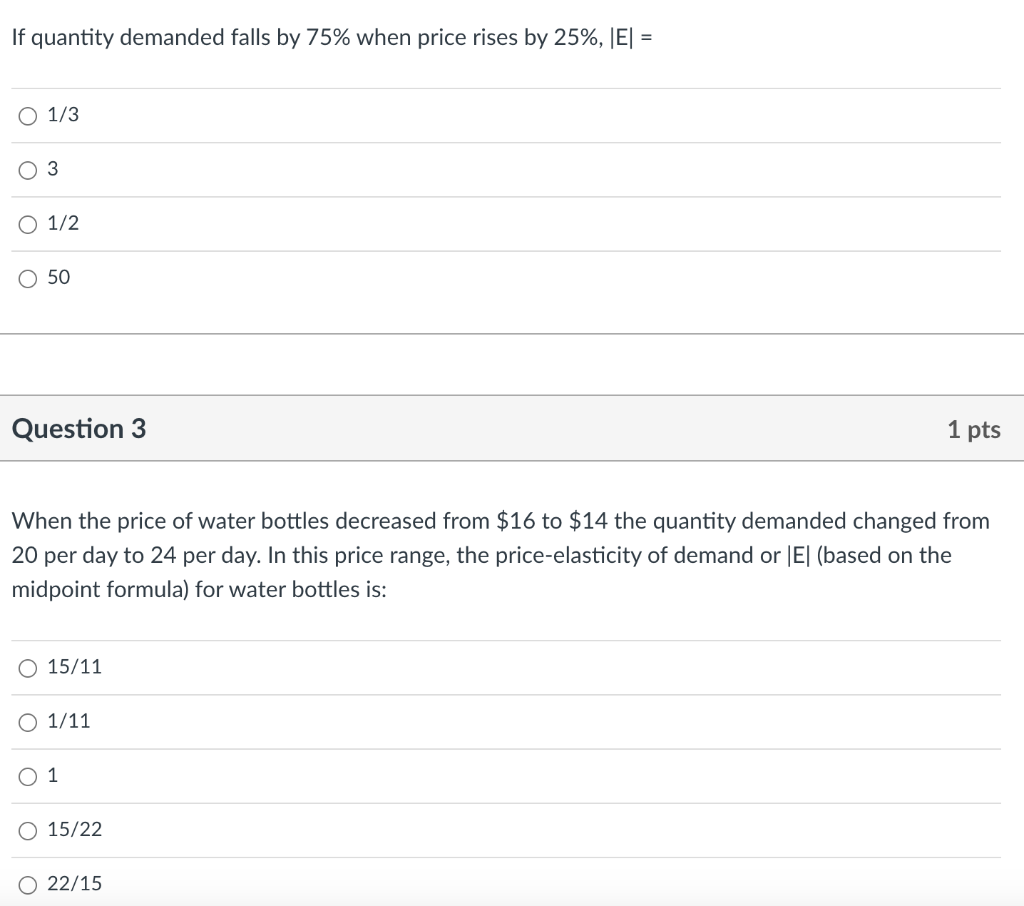
Task: Click the 22/15 answer label text
Action: 74,883
